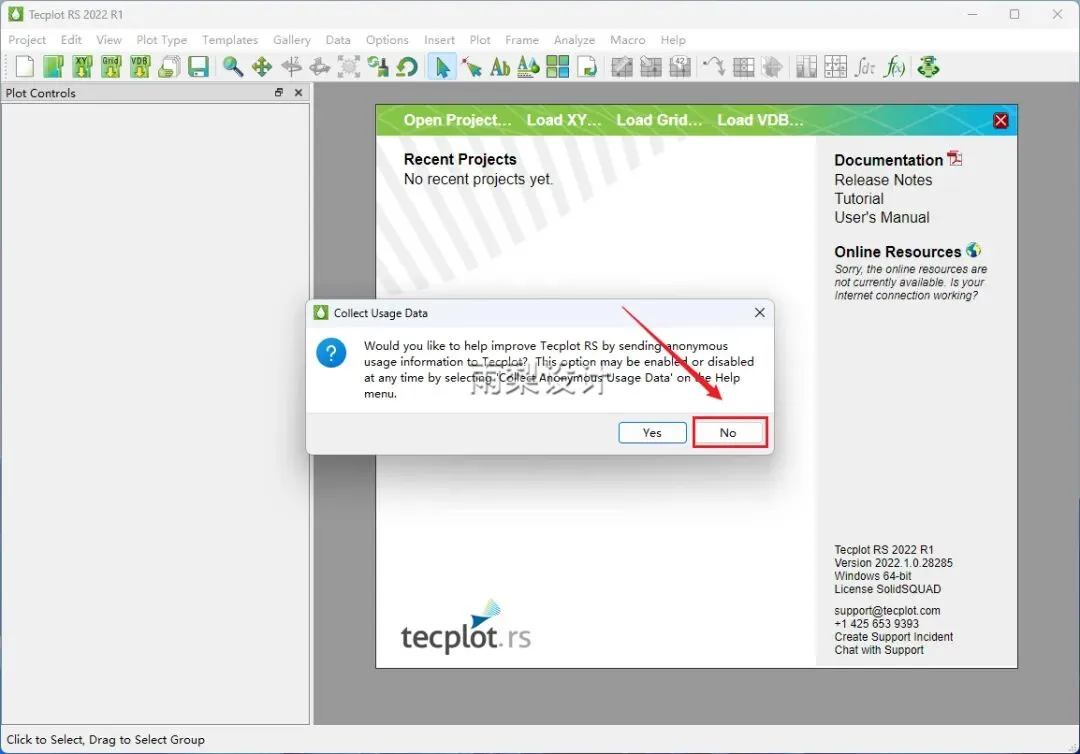
Task: Float the Plot Controls panel
Action: [x=279, y=92]
